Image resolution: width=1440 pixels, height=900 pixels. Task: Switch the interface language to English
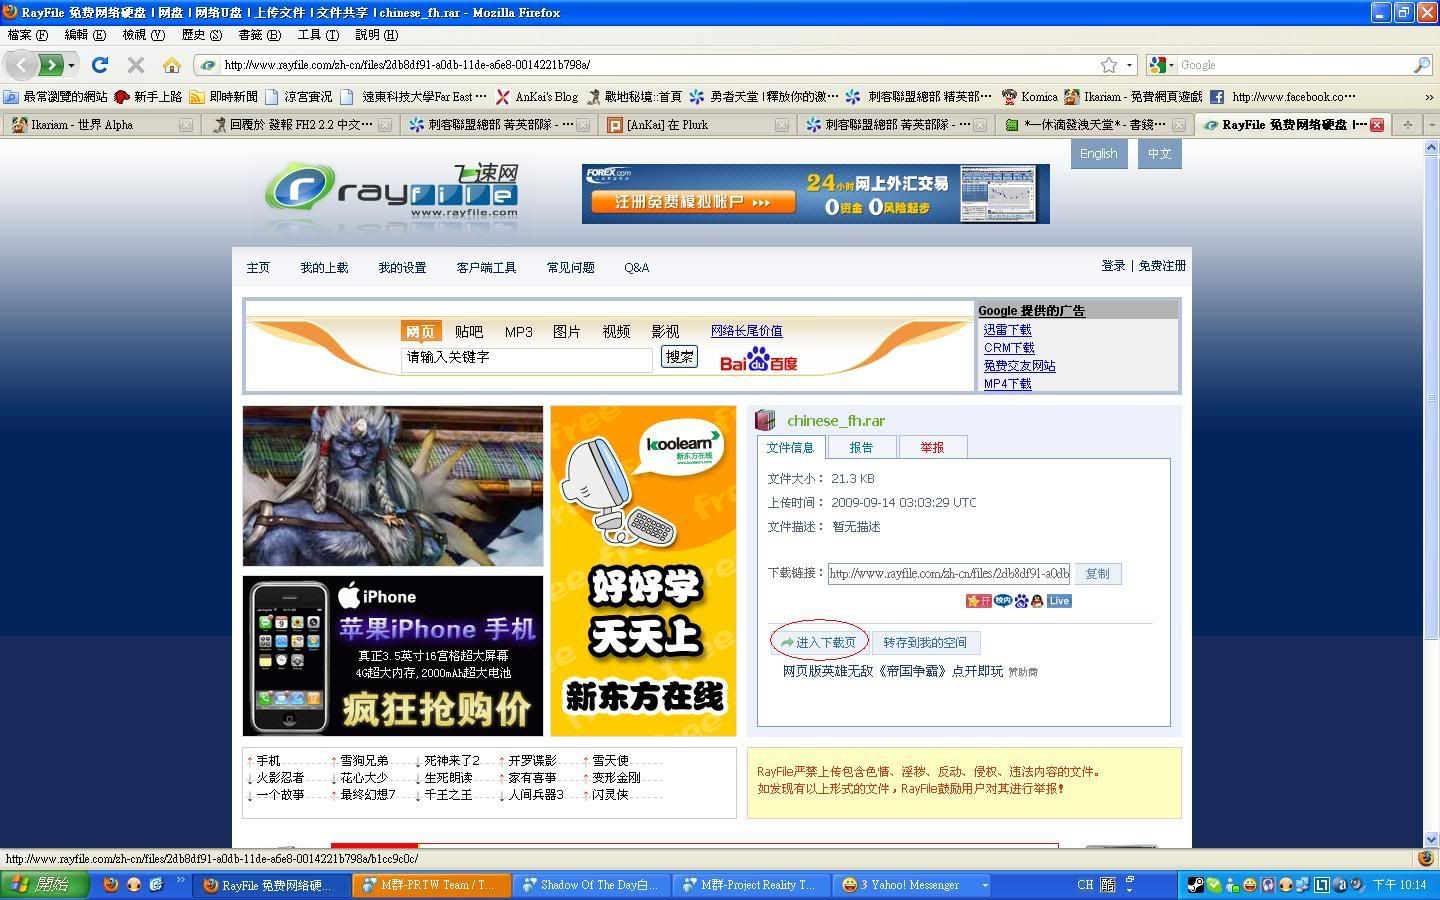[1098, 153]
